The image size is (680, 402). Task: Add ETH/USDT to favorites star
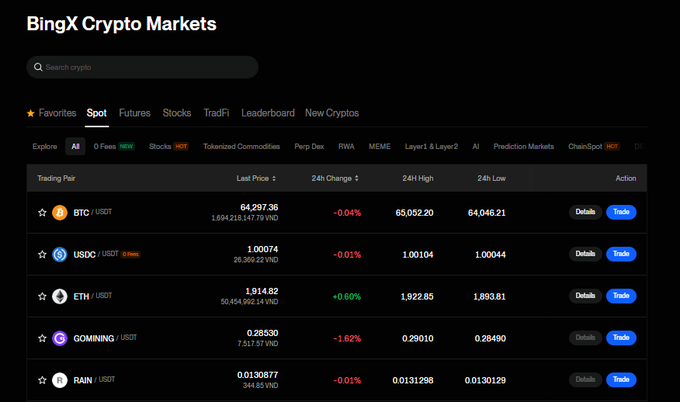tap(42, 297)
